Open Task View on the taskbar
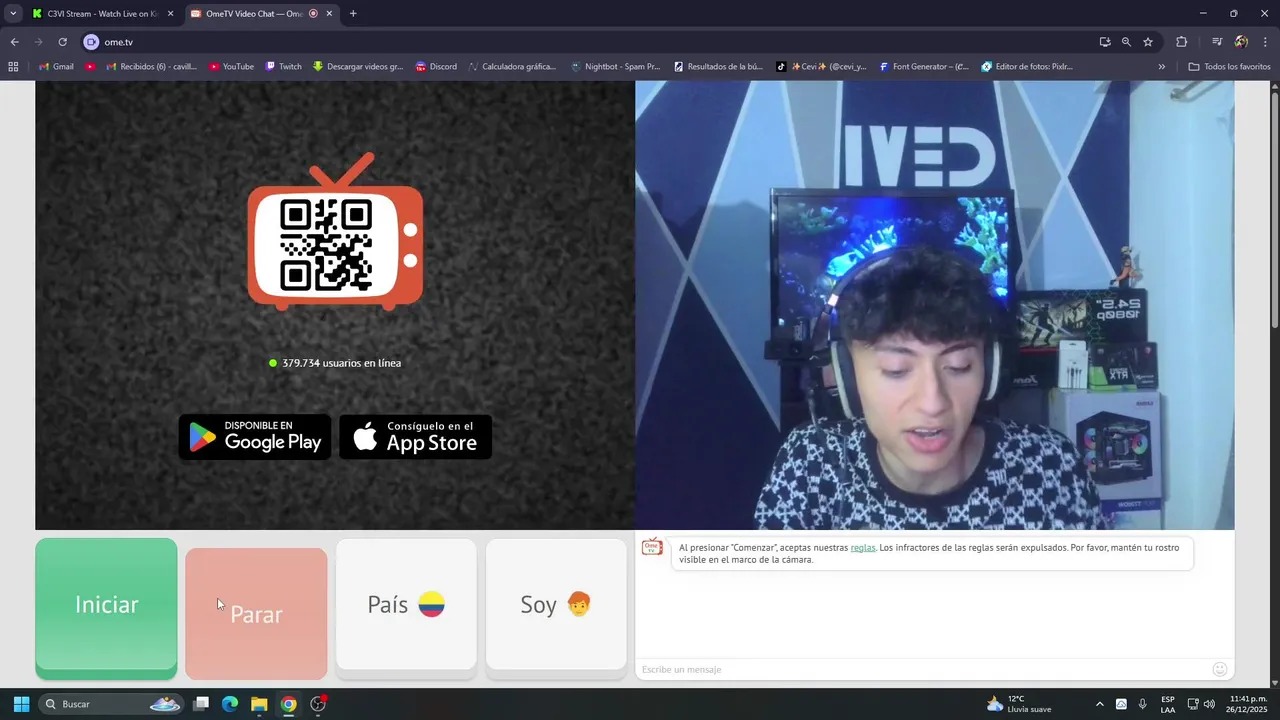This screenshot has width=1280, height=720. tap(201, 704)
